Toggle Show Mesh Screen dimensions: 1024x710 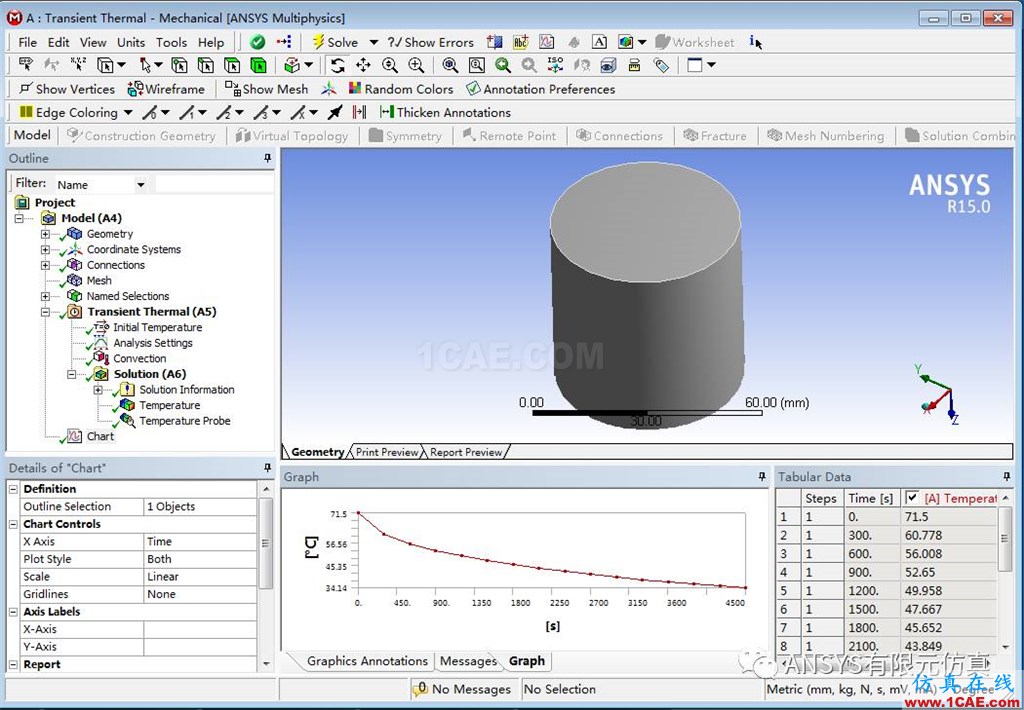pyautogui.click(x=266, y=89)
